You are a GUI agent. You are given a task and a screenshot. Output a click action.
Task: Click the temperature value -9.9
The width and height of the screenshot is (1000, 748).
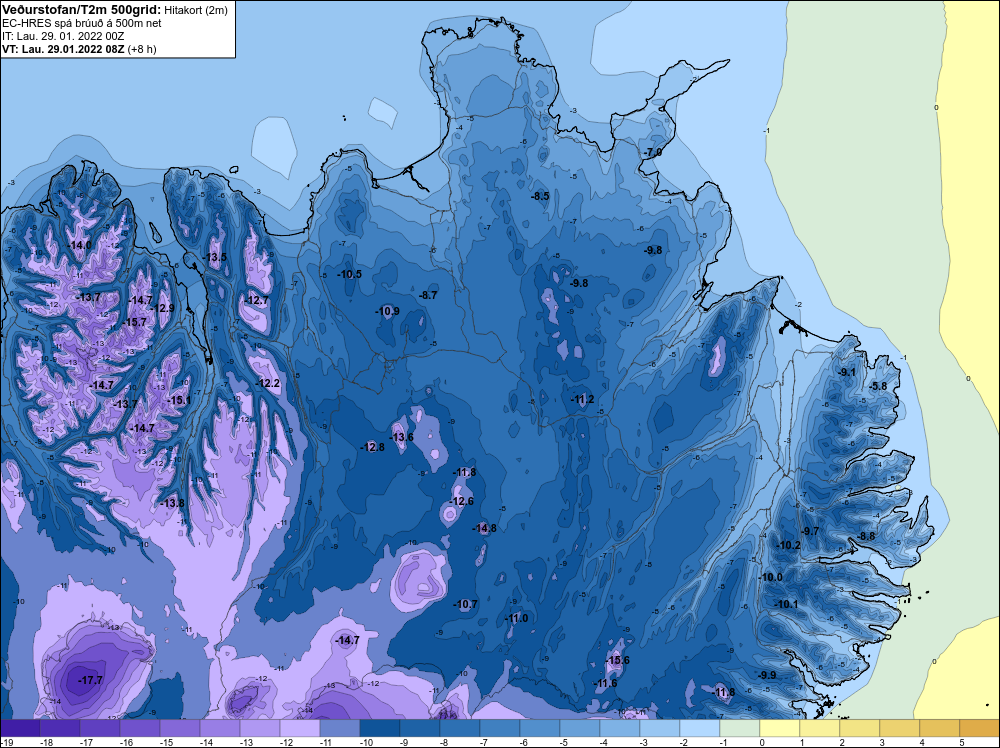pyautogui.click(x=767, y=675)
